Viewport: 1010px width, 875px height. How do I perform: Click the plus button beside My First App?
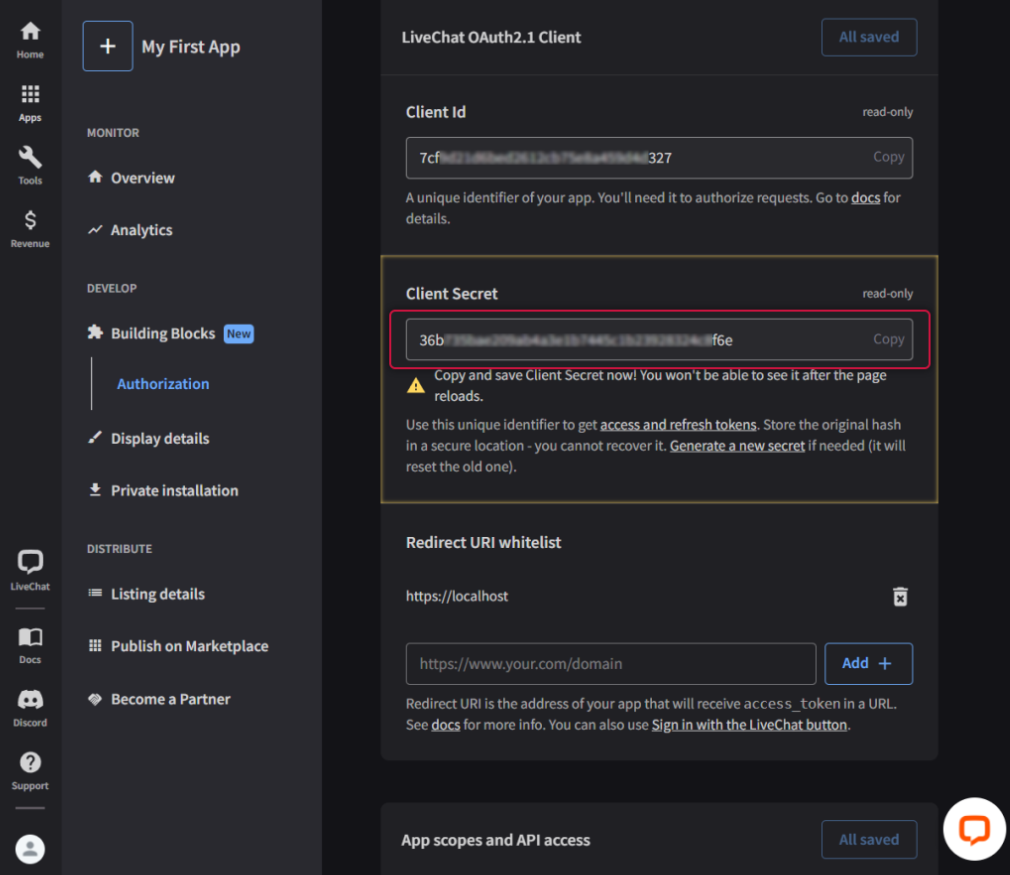coord(108,47)
